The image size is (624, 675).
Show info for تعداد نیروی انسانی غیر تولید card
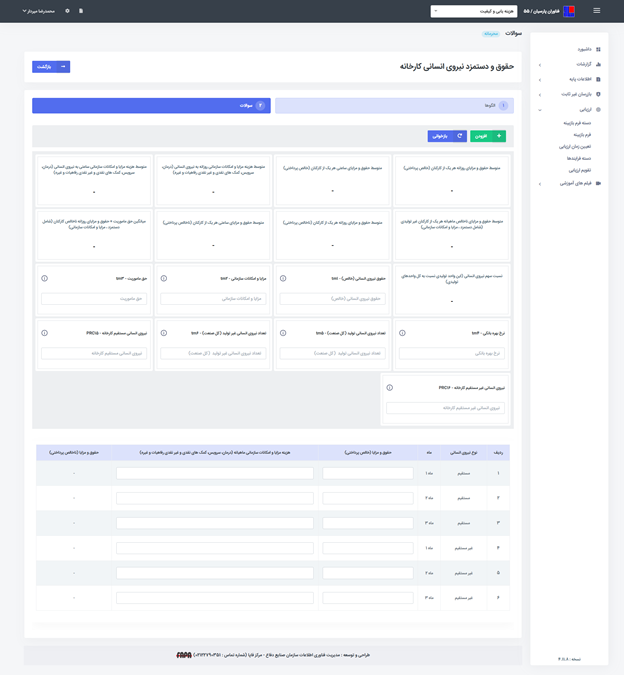point(164,333)
